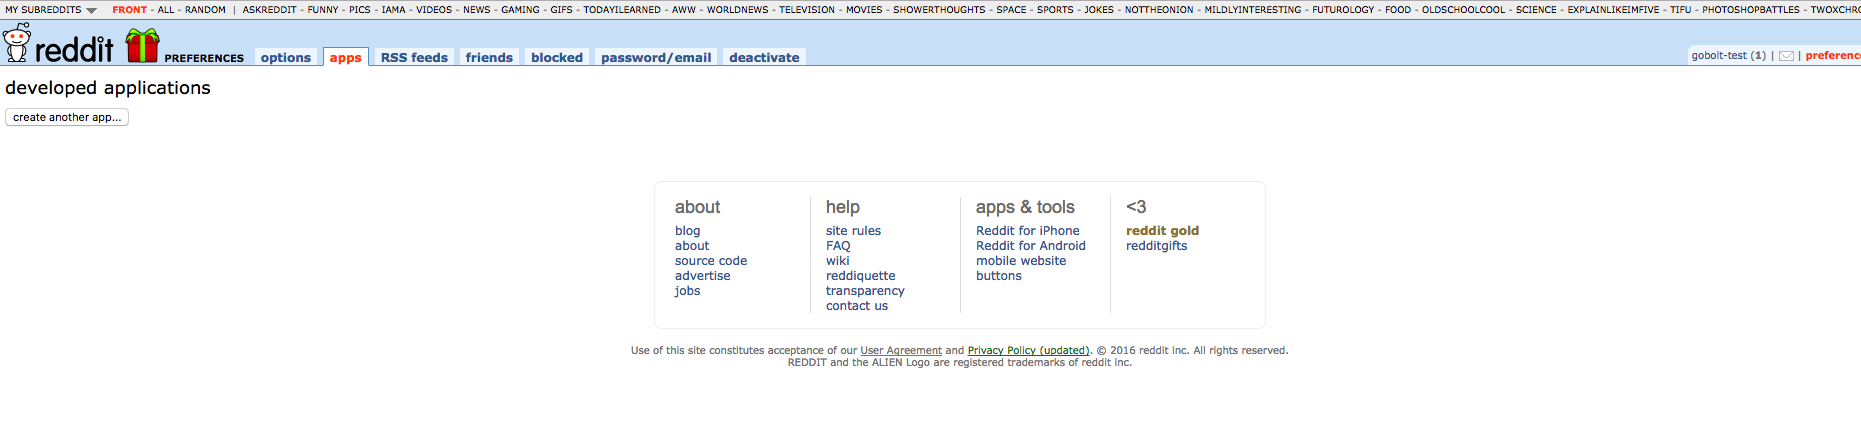The width and height of the screenshot is (1861, 445).
Task: Go to FRONT in the subreddit bar
Action: 129,10
